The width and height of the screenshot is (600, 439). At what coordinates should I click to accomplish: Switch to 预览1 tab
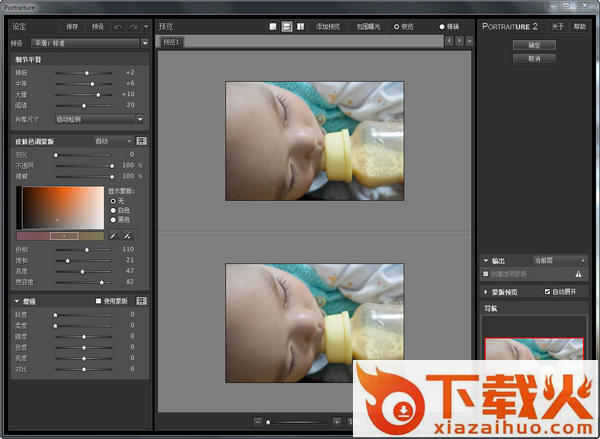click(x=171, y=42)
